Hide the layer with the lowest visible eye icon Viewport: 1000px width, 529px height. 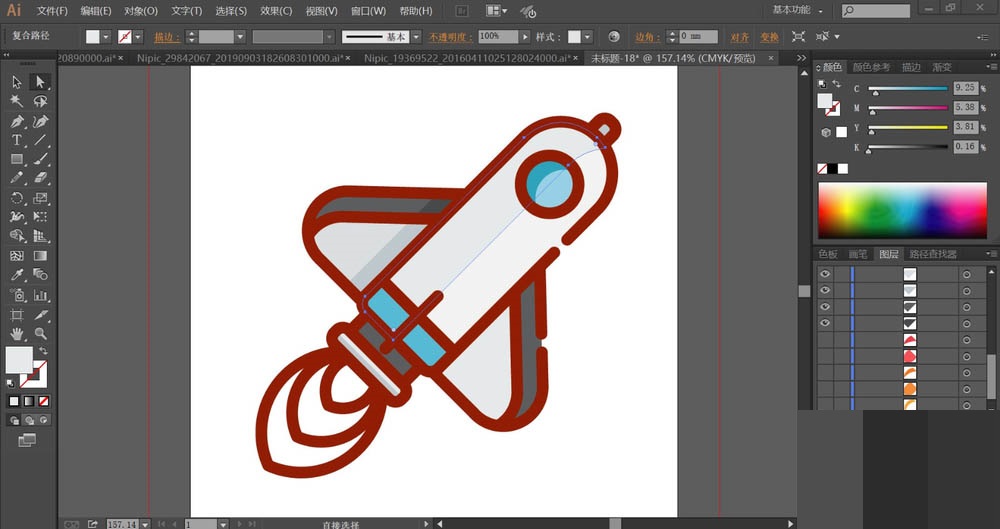[825, 323]
